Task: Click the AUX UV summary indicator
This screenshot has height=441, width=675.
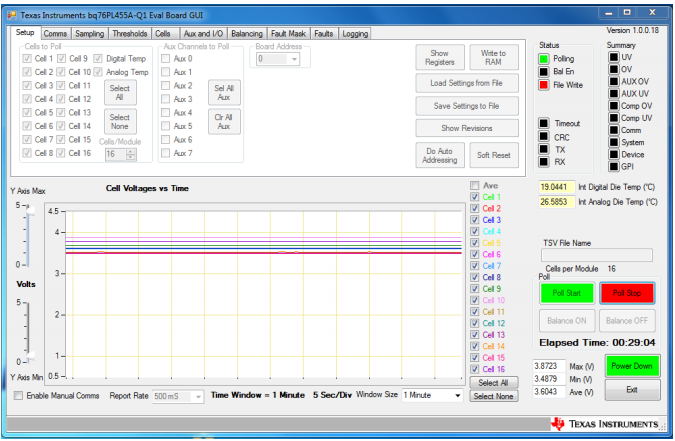Action: [614, 93]
